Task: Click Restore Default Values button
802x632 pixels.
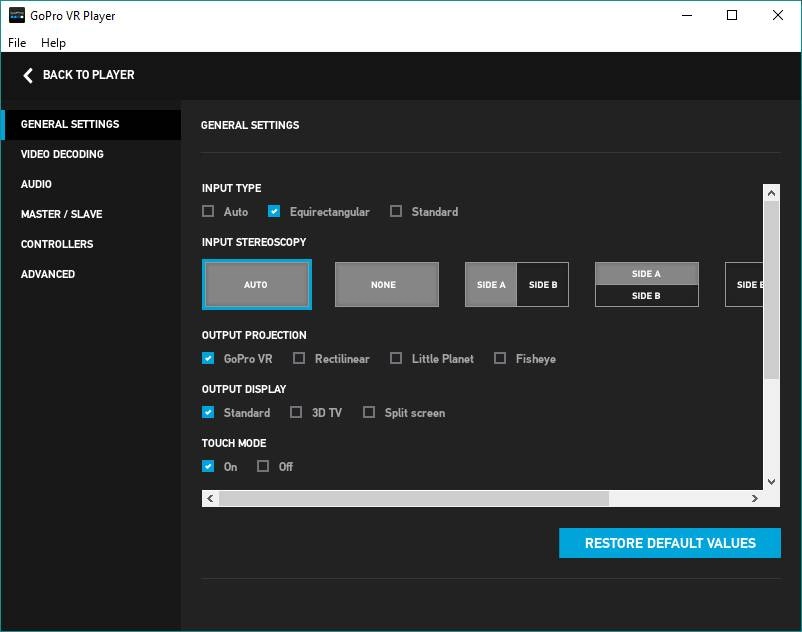Action: (x=670, y=543)
